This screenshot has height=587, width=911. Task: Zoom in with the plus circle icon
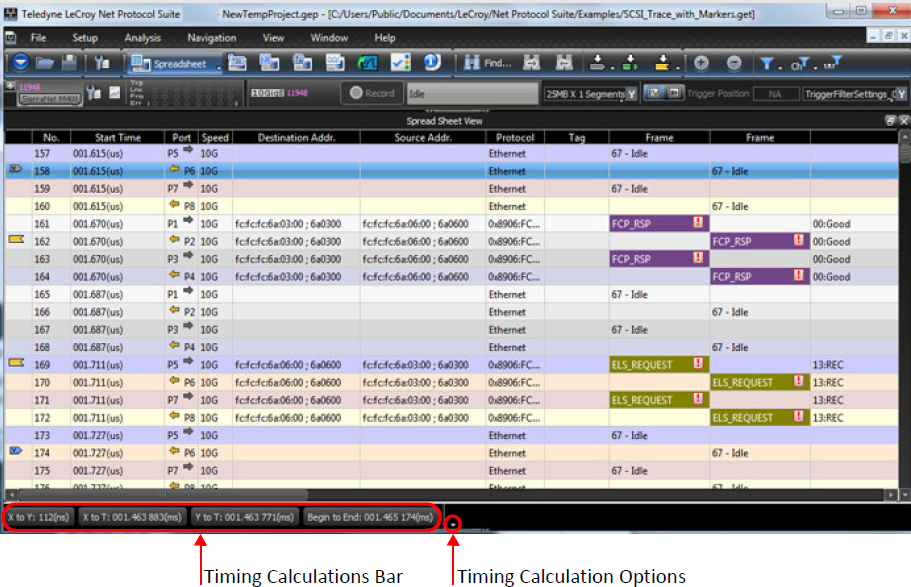point(701,63)
